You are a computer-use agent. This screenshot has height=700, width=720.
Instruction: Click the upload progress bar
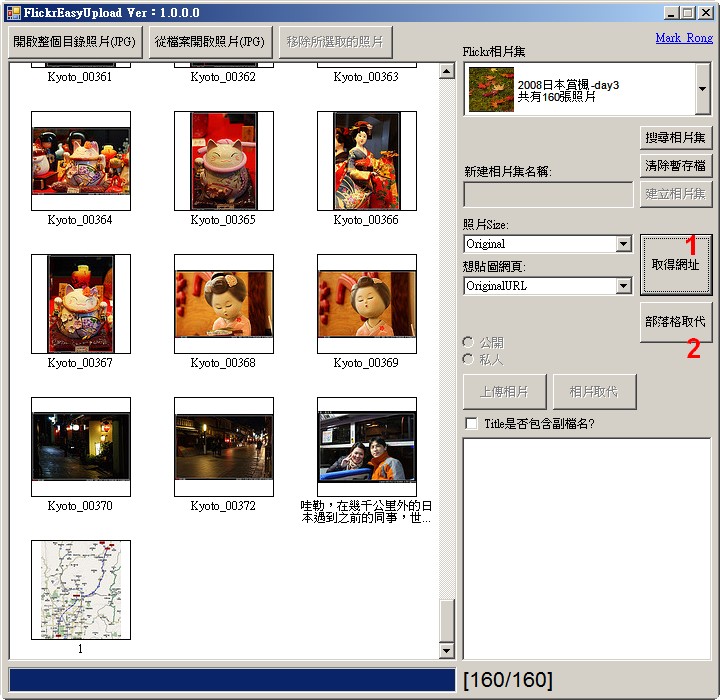pyautogui.click(x=232, y=680)
